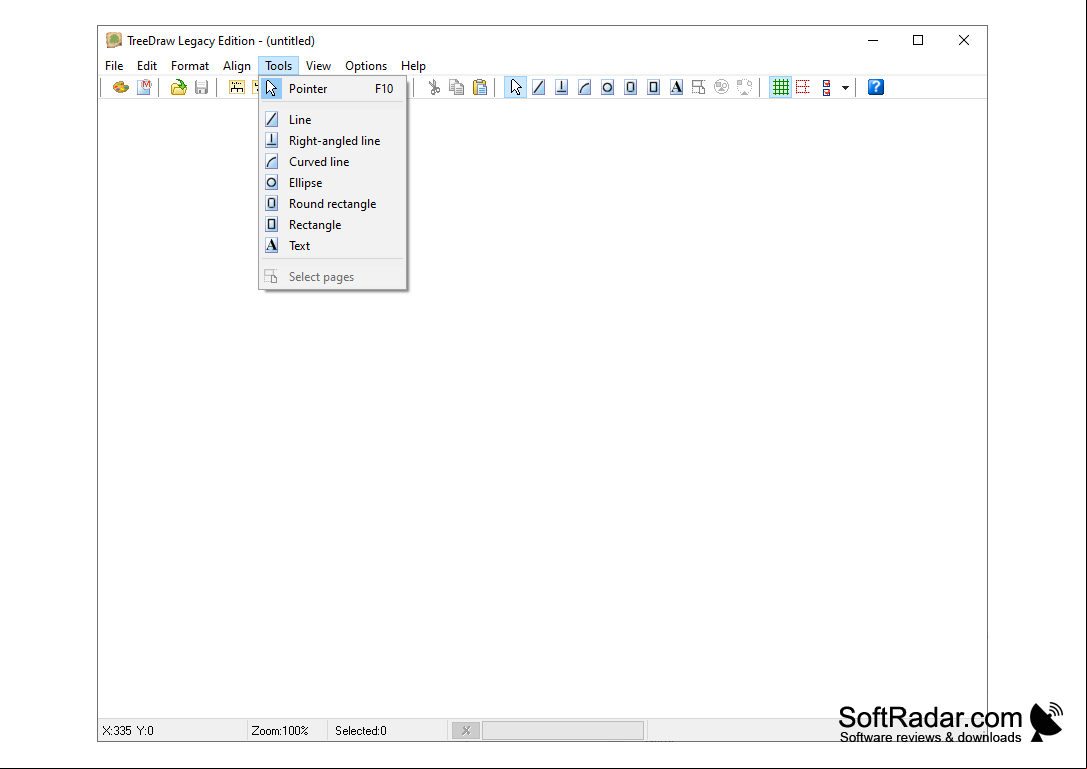Select the Right-angled line toolbar icon
1087x769 pixels.
click(562, 87)
